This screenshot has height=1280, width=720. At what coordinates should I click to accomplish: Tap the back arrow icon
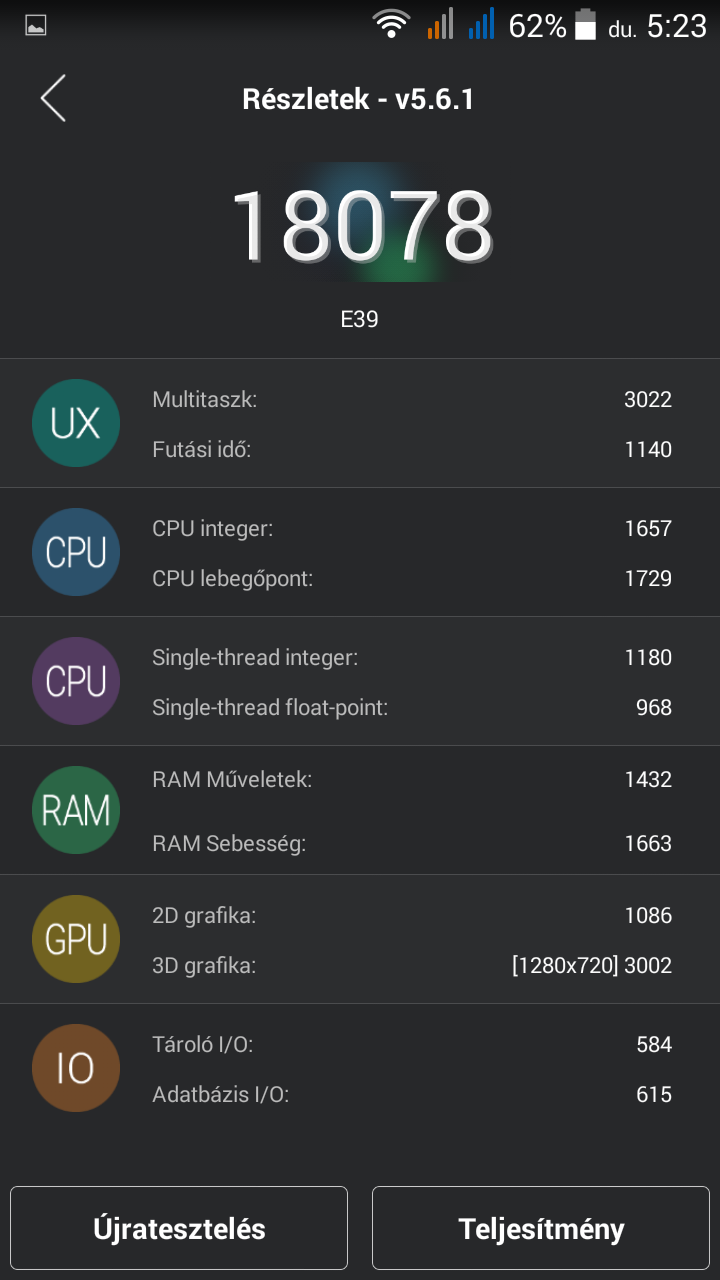coord(53,99)
